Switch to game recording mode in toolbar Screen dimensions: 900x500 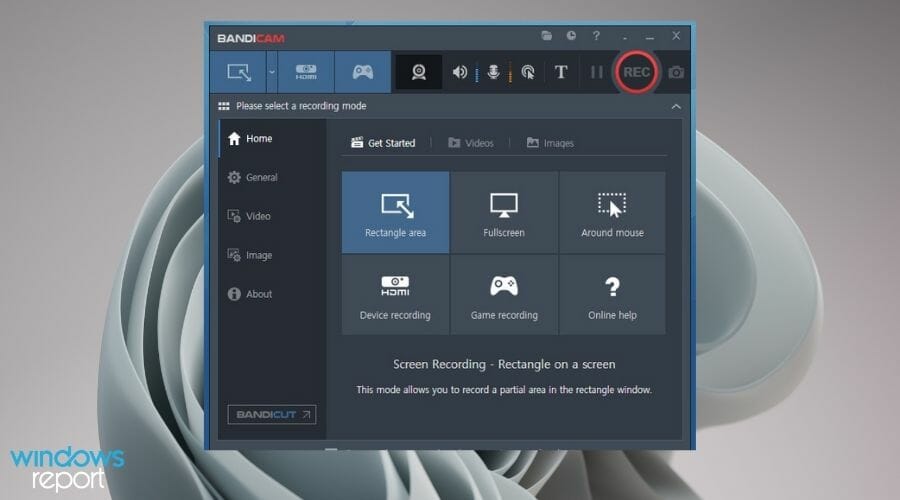(x=363, y=72)
